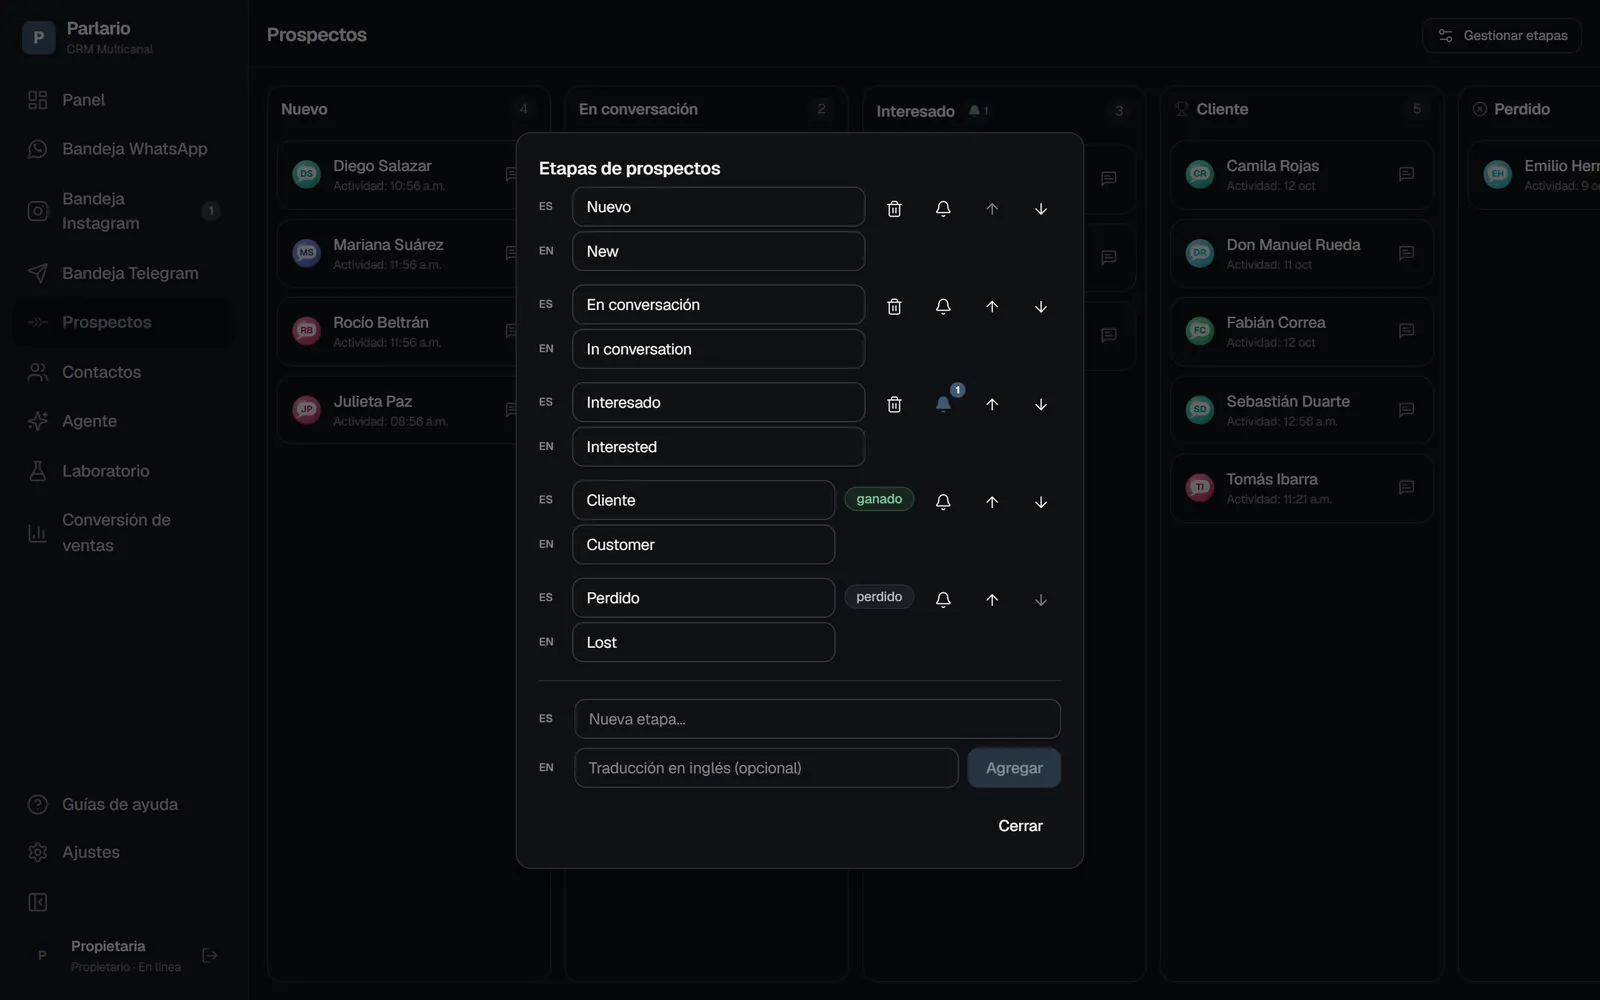This screenshot has height=1000, width=1600.
Task: Edit the 'Interested' English field
Action: (718, 447)
